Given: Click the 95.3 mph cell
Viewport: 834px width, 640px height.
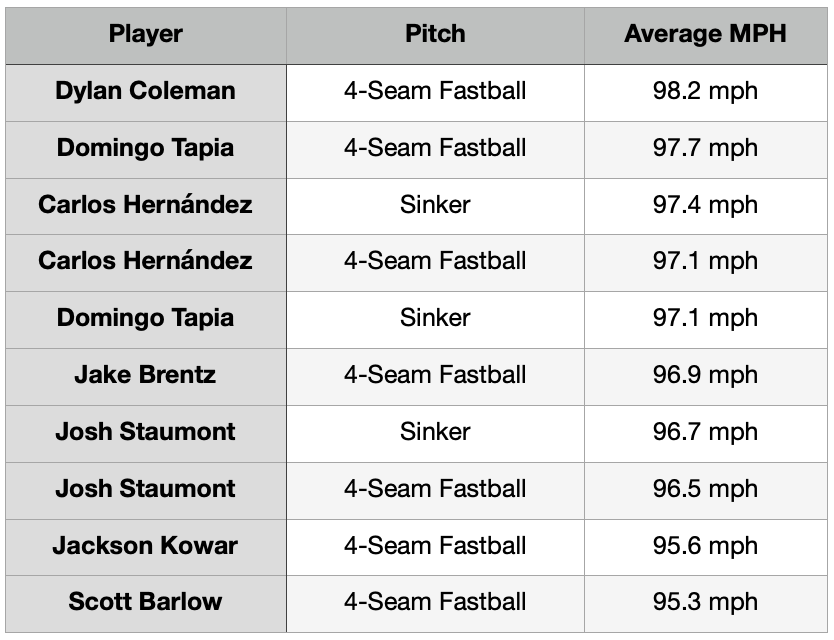Looking at the screenshot, I should (705, 602).
